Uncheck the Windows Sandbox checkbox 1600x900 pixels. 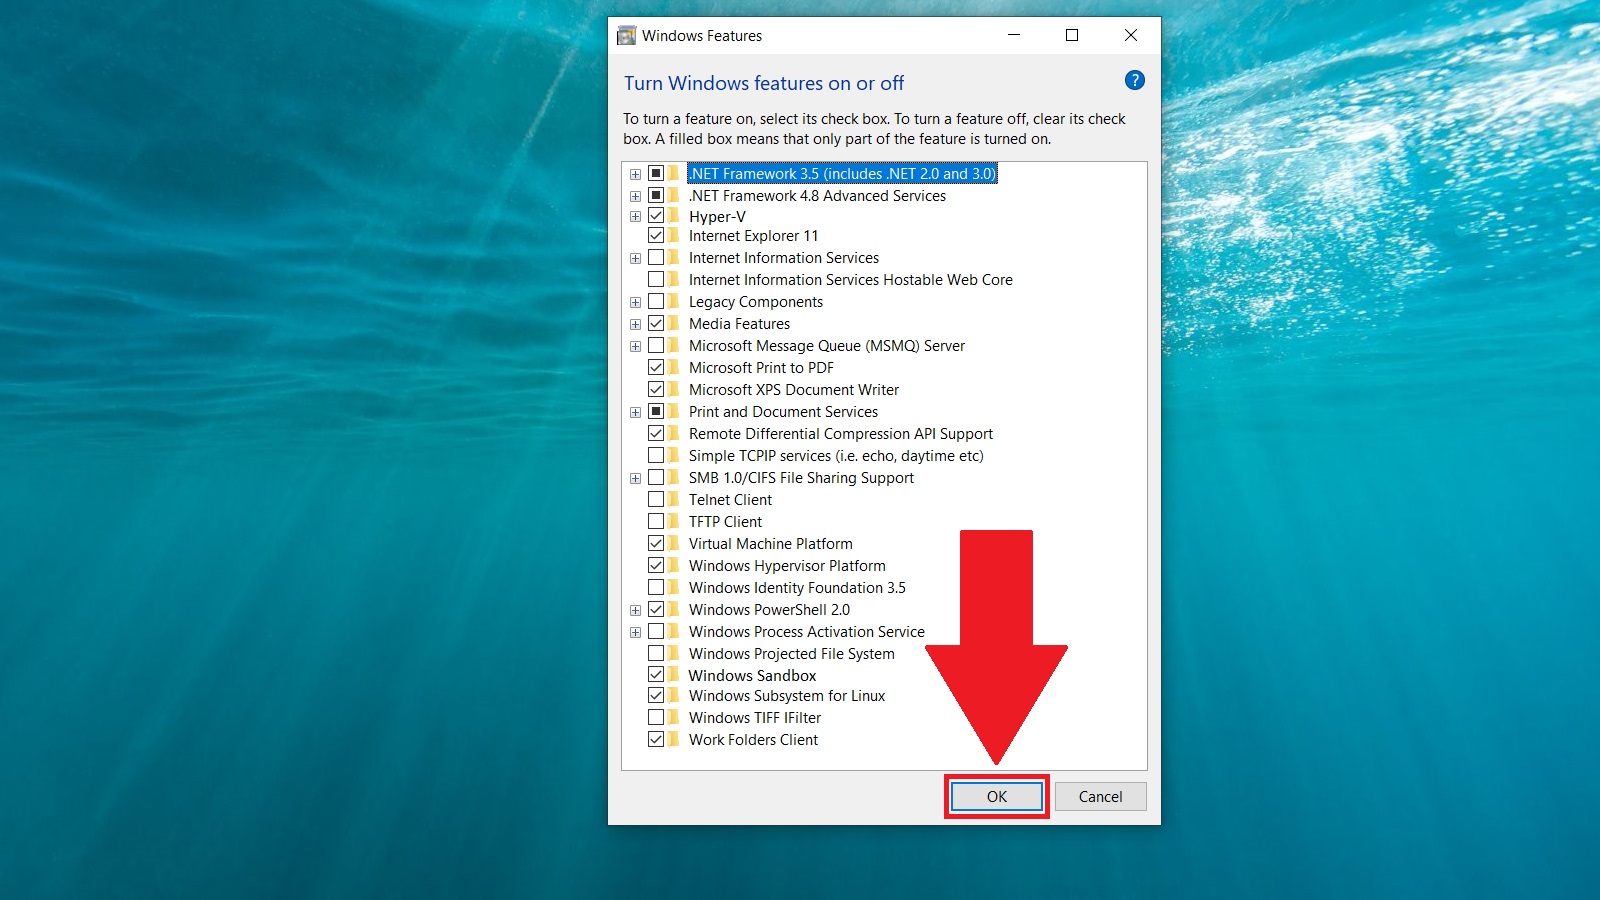[x=656, y=675]
